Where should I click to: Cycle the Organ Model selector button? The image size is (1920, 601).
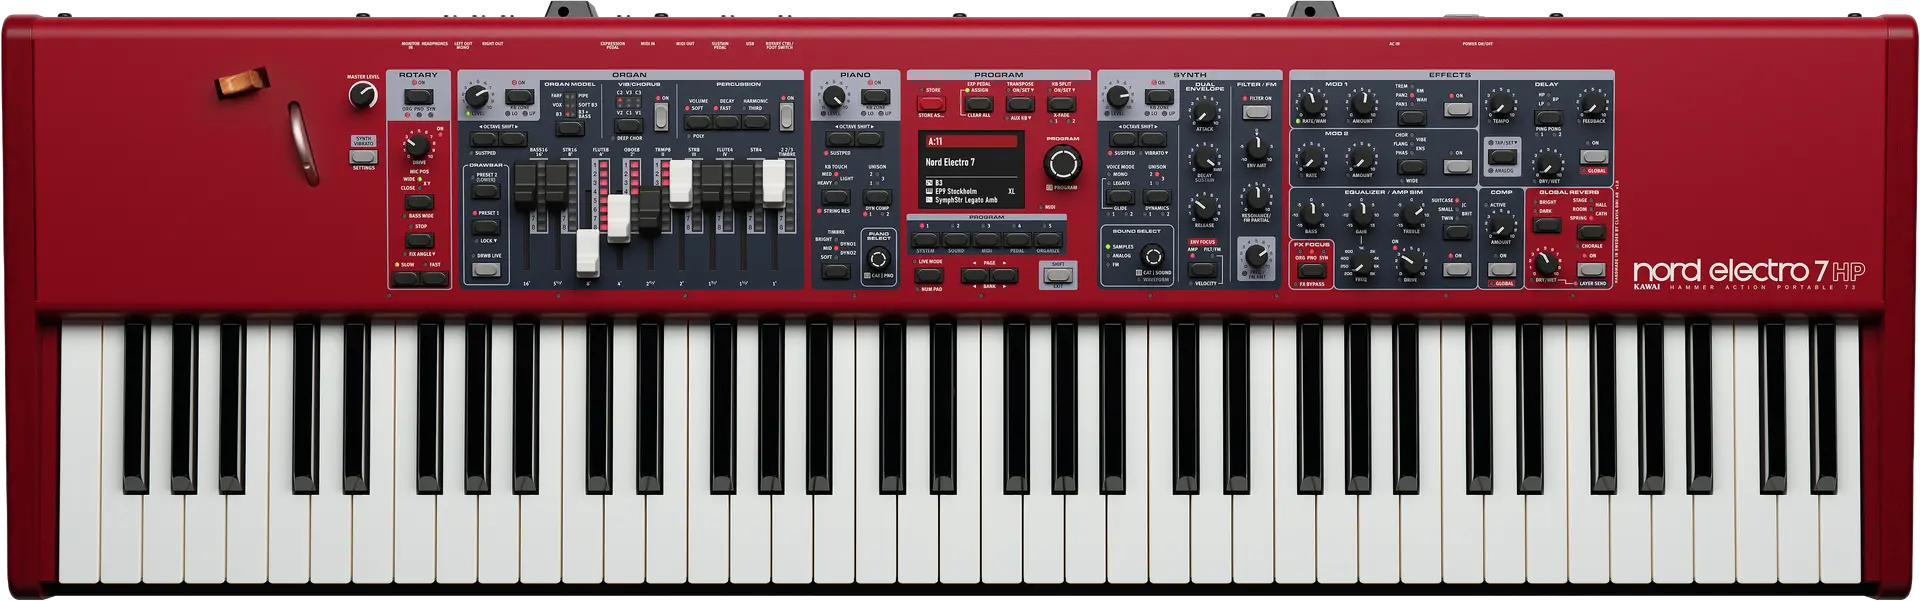coord(569,128)
